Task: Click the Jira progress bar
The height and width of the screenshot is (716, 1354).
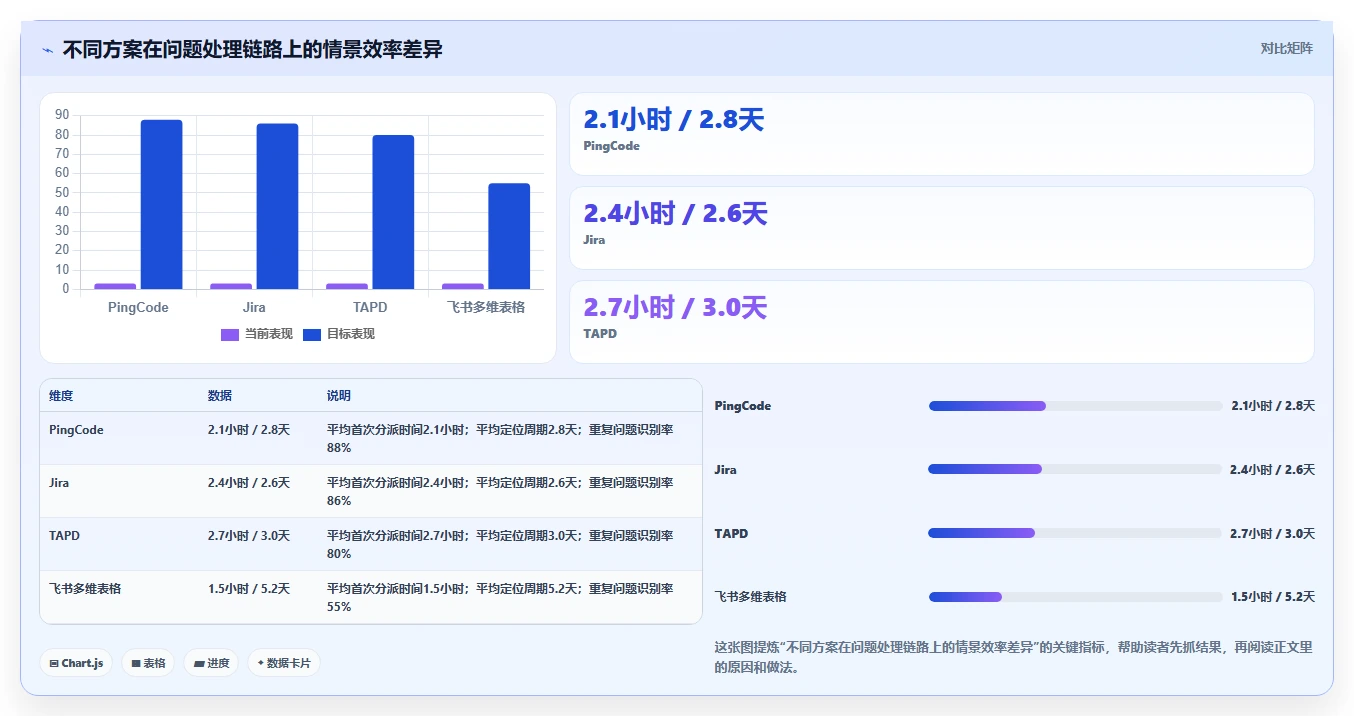Action: (1075, 469)
